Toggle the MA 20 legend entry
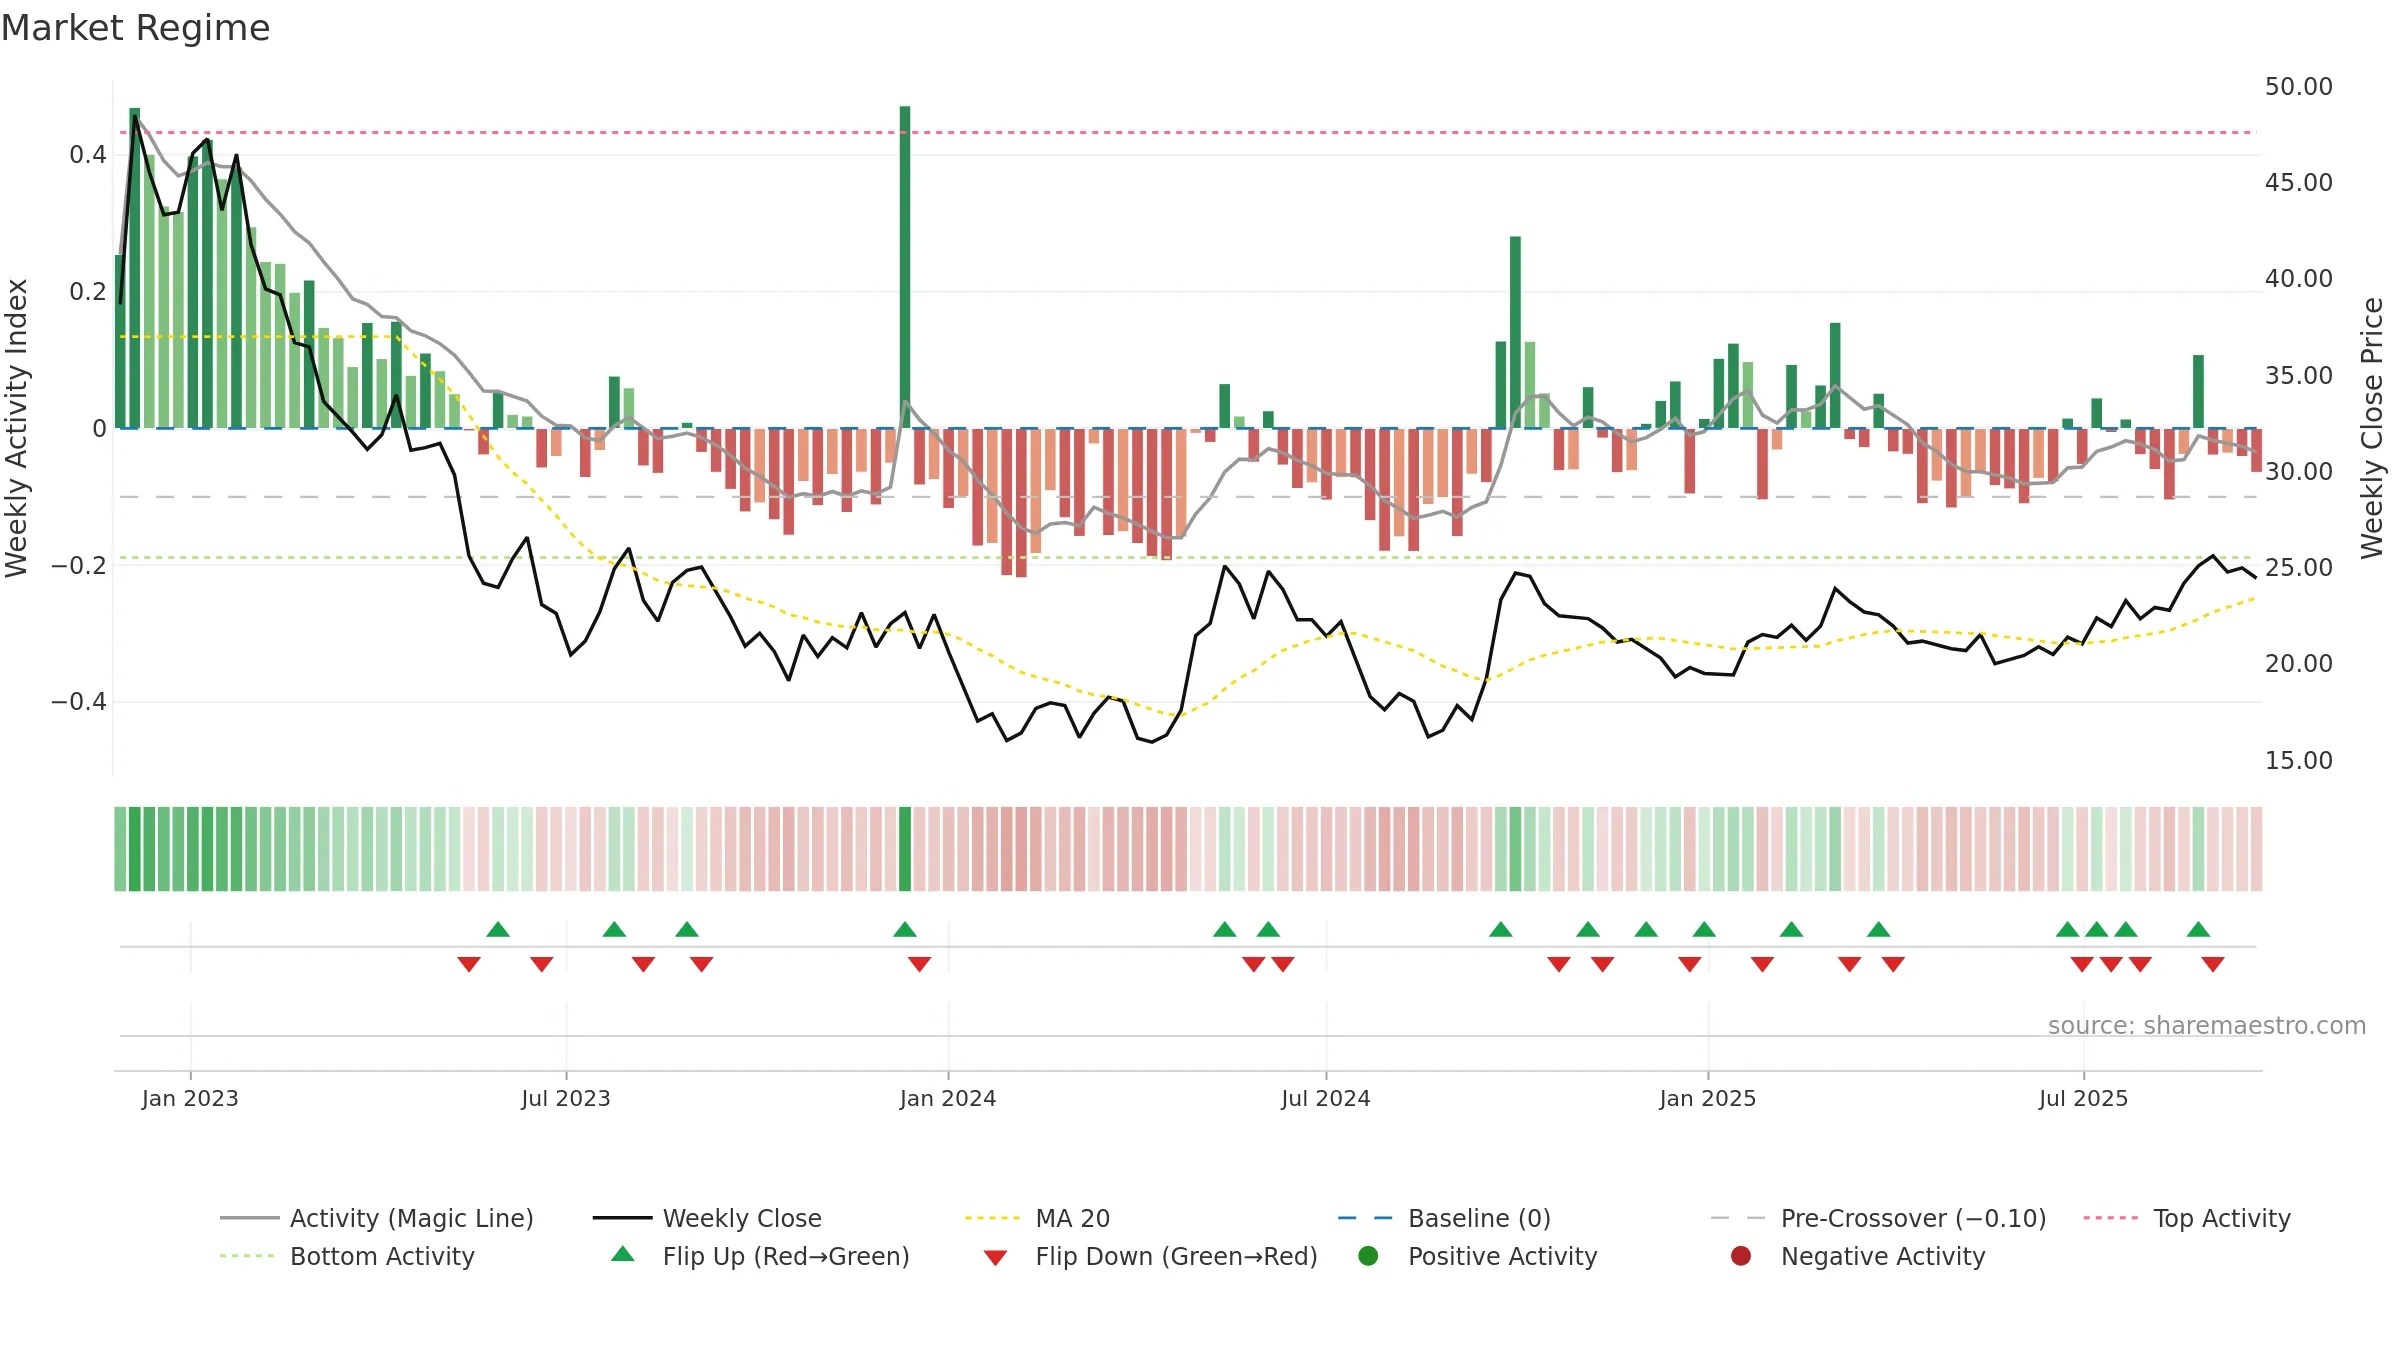Screen dimensions: 2400x1350 tap(1037, 1218)
